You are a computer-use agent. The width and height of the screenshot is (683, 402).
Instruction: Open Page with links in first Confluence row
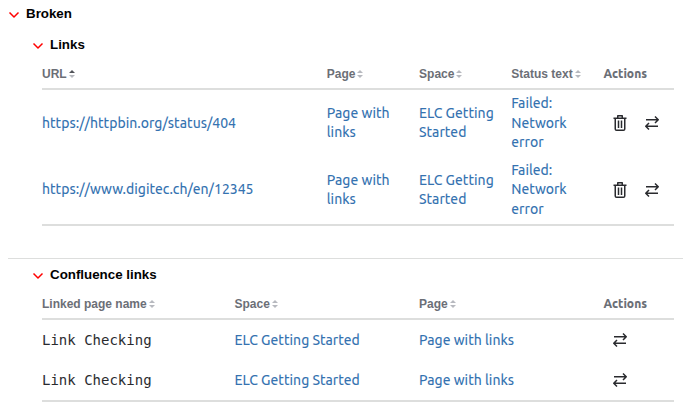pyautogui.click(x=466, y=340)
